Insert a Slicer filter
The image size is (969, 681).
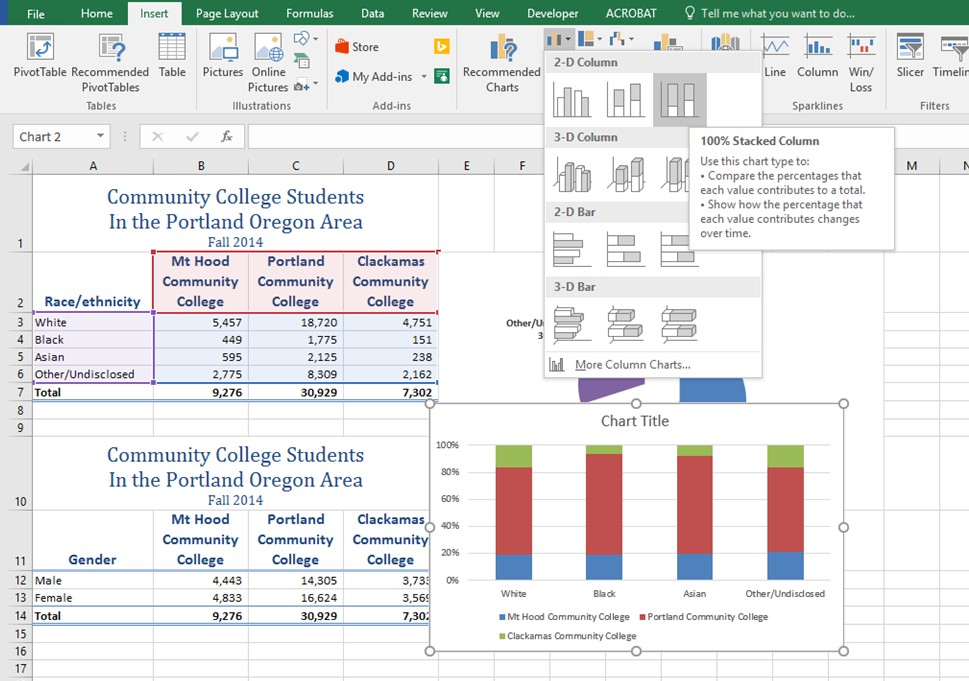tap(910, 56)
